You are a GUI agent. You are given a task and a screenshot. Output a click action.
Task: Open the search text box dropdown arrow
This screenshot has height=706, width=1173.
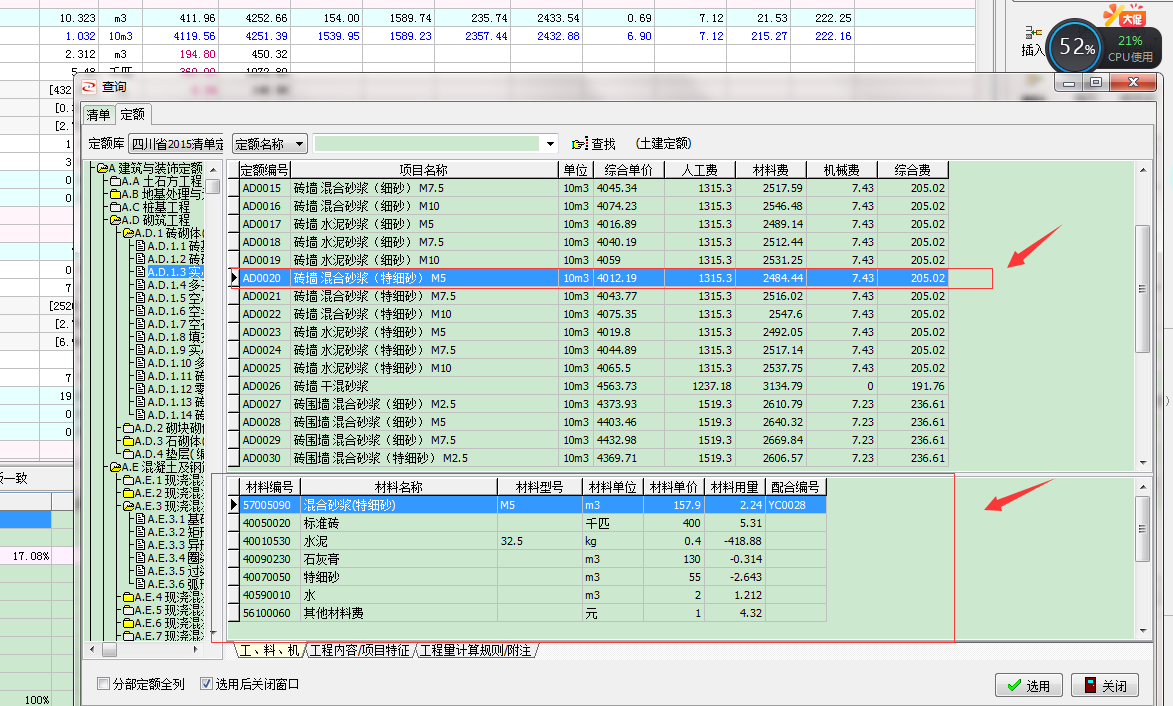(551, 144)
